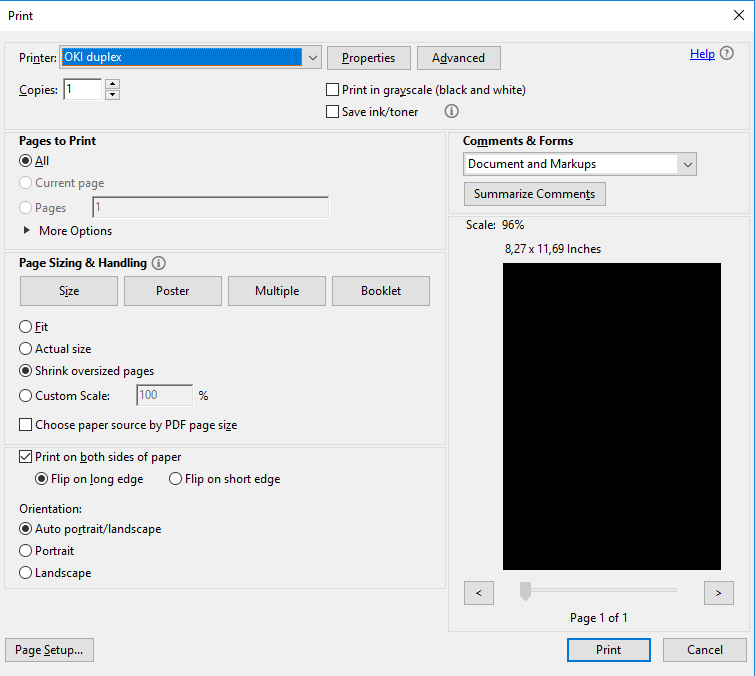Increase copies with the up arrow
This screenshot has height=676, width=755.
coord(112,84)
